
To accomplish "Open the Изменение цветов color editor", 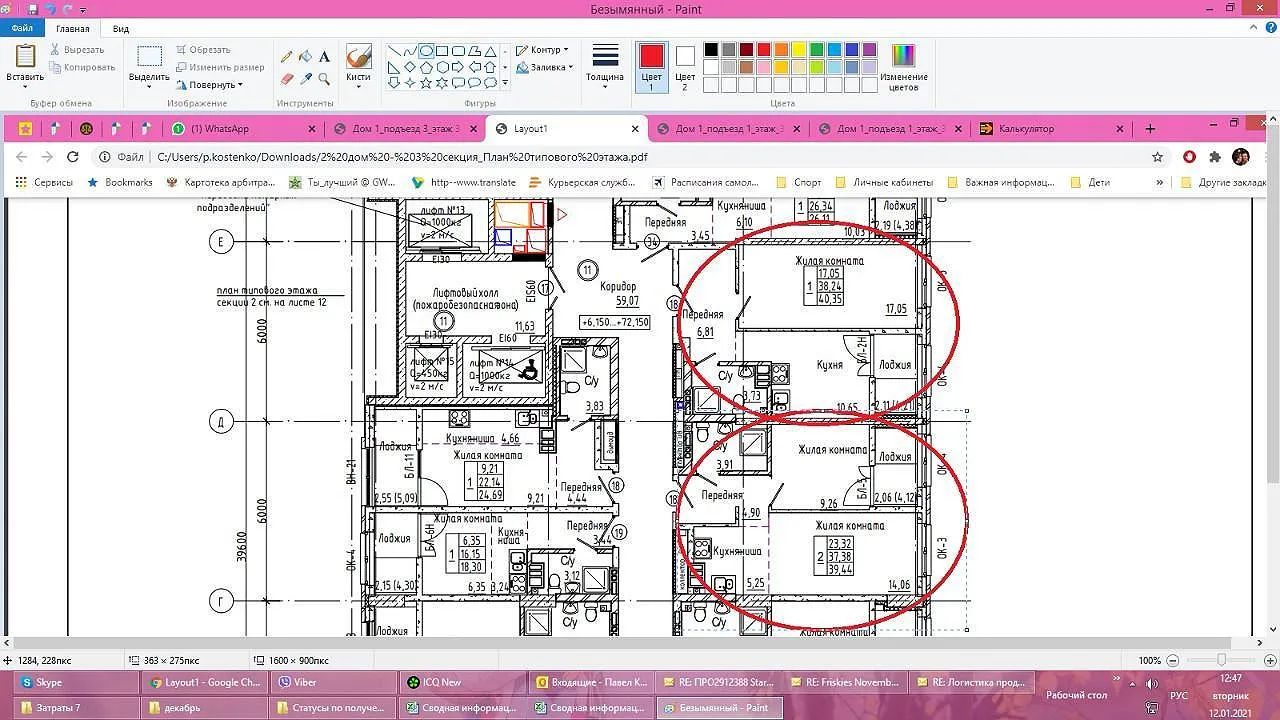I will coord(903,67).
